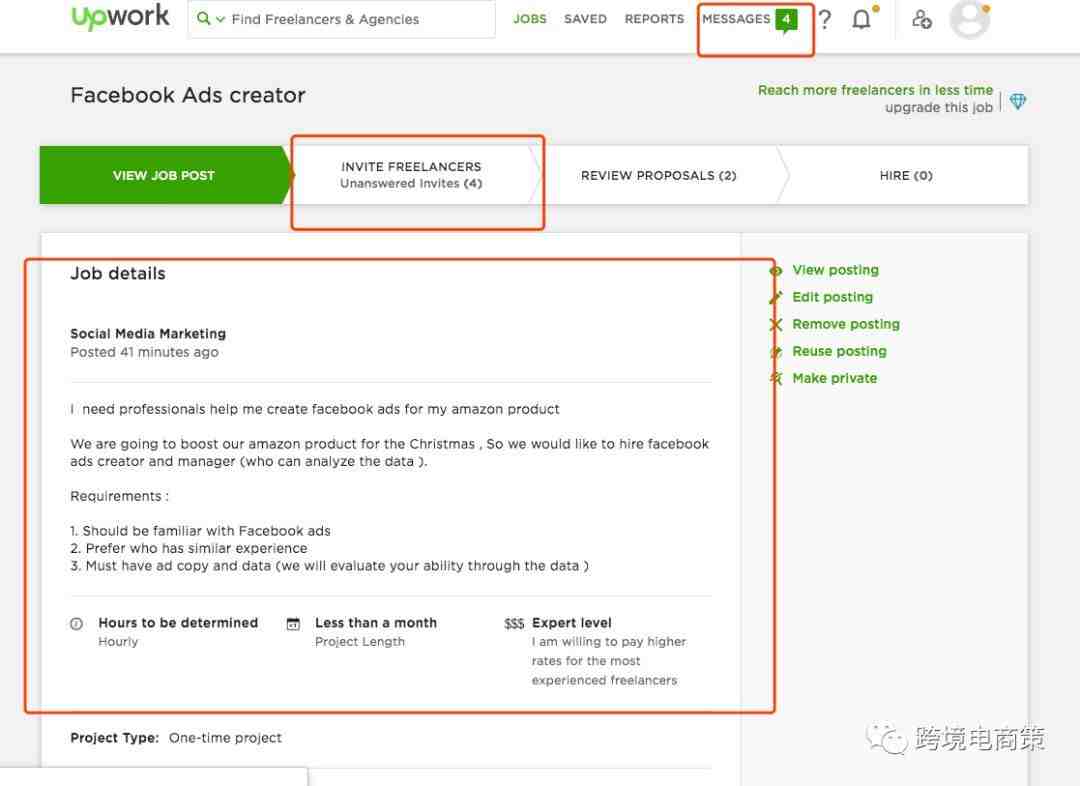Click the eye icon beside View posting
The image size is (1080, 786).
(776, 271)
